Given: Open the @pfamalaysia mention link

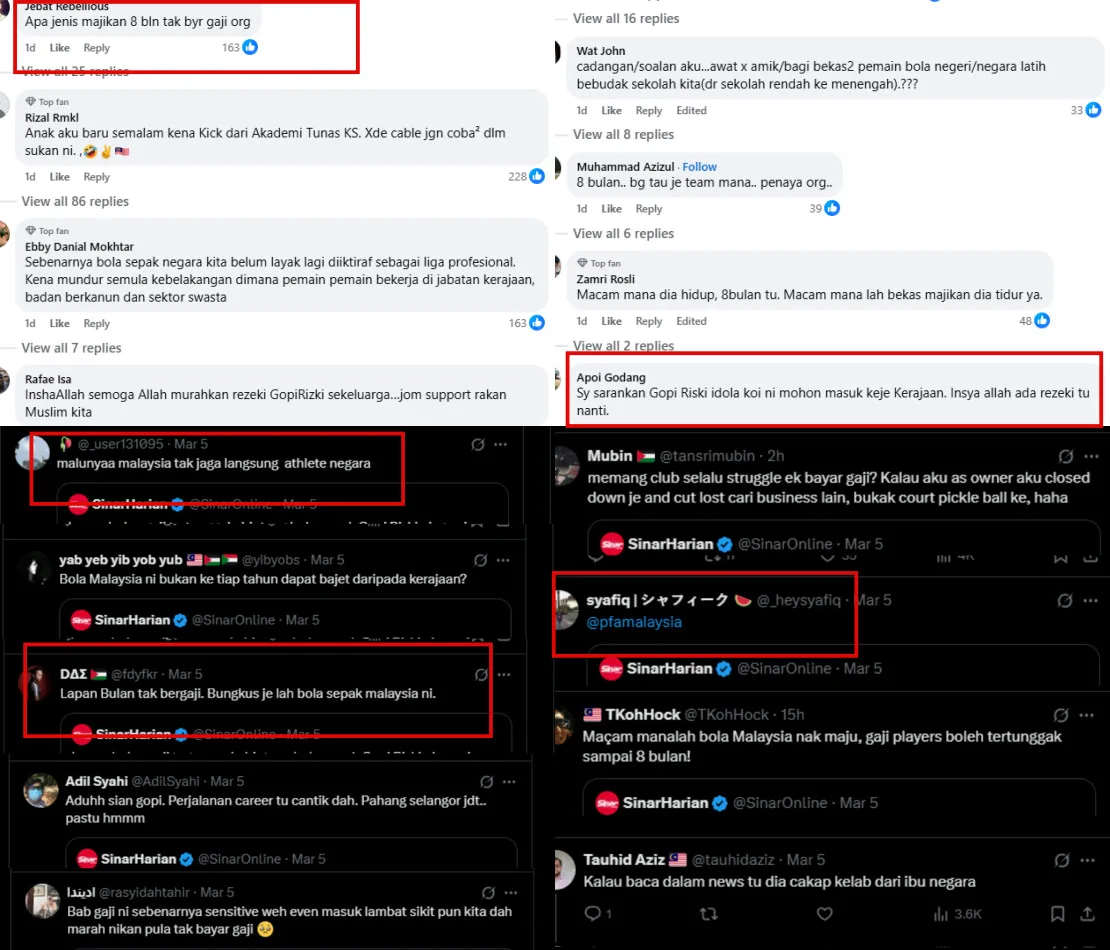Looking at the screenshot, I should (634, 622).
